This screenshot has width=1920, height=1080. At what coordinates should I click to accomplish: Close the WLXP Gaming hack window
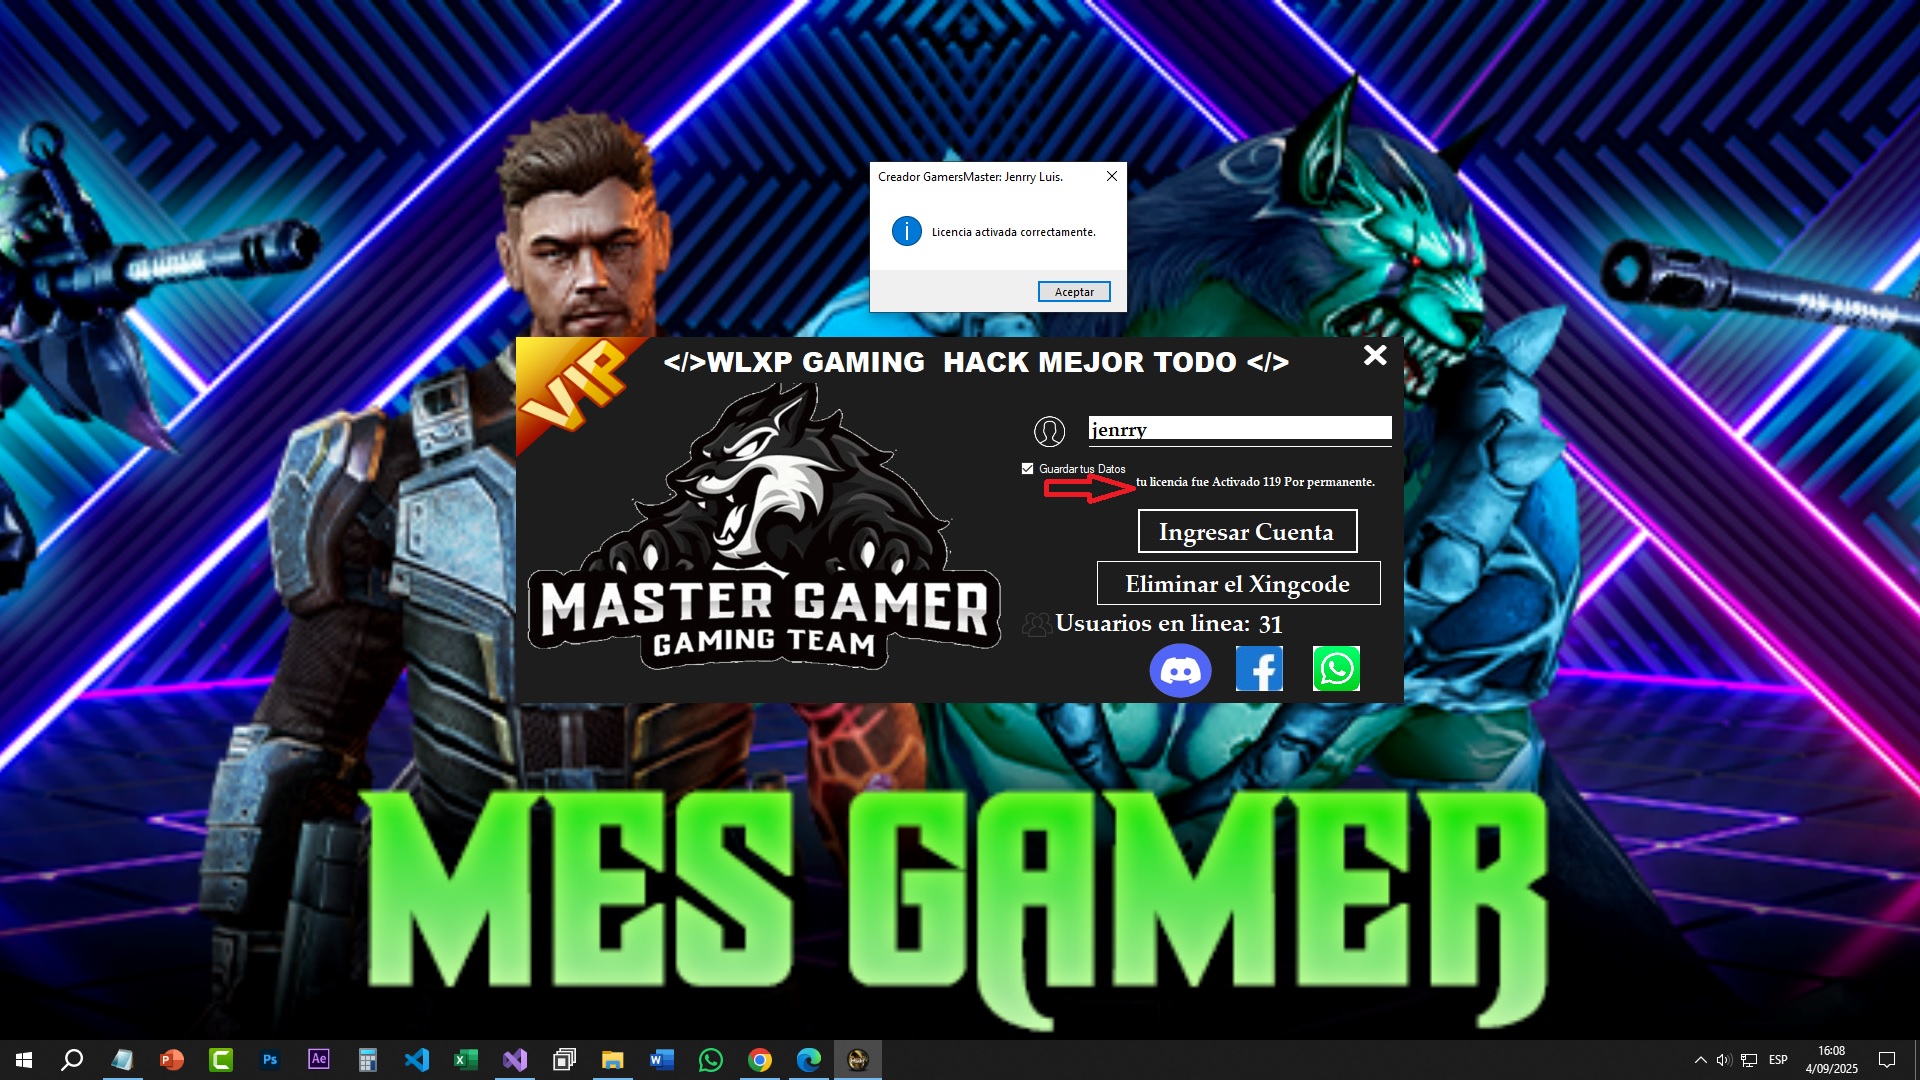click(x=1375, y=355)
